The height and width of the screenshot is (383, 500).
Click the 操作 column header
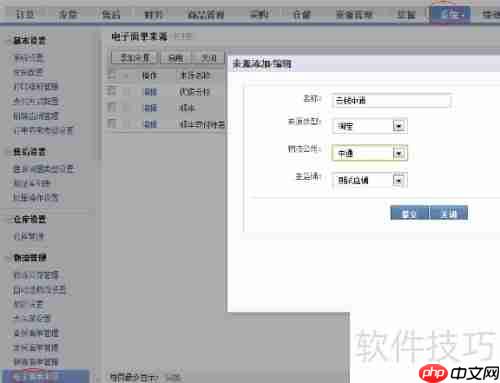pos(149,76)
